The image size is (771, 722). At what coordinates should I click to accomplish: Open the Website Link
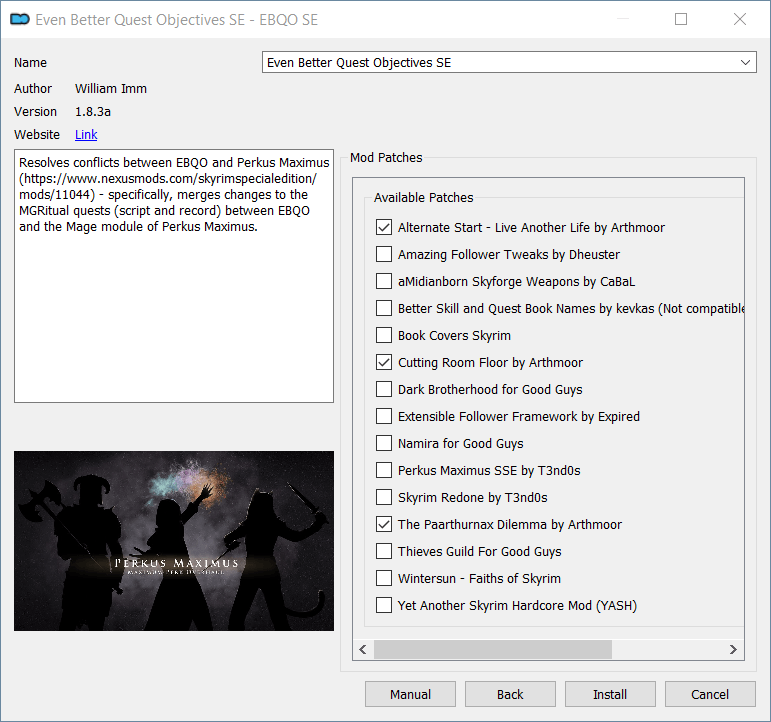[86, 135]
